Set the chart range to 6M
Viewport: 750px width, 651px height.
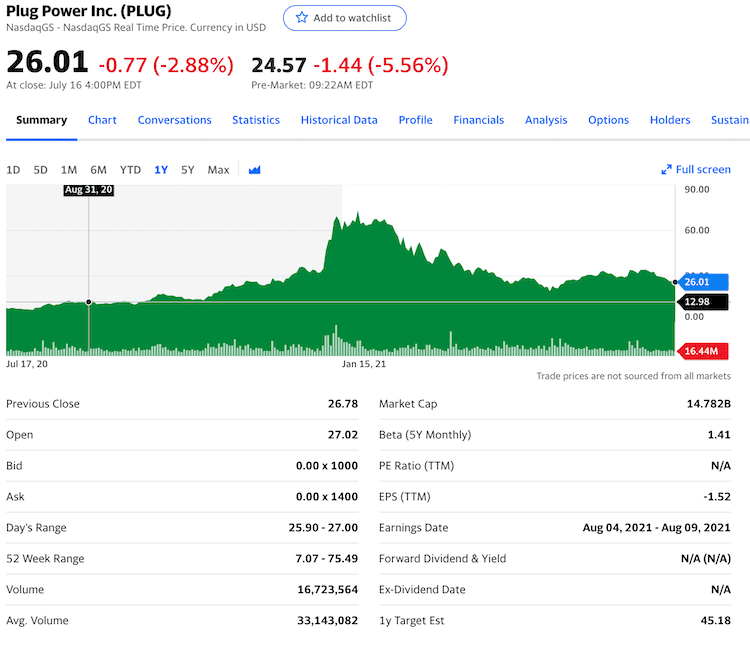tap(98, 170)
